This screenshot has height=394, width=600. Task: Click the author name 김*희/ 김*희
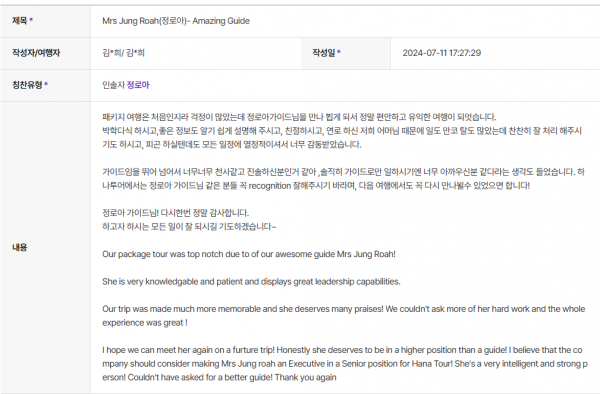(x=123, y=53)
